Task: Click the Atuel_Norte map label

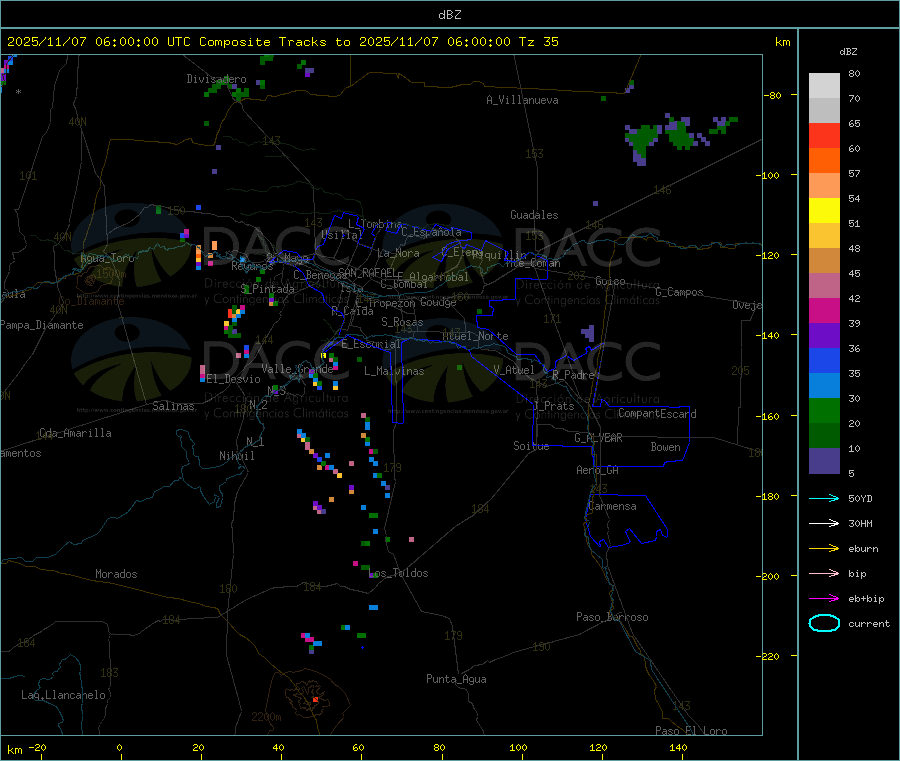Action: click(475, 336)
